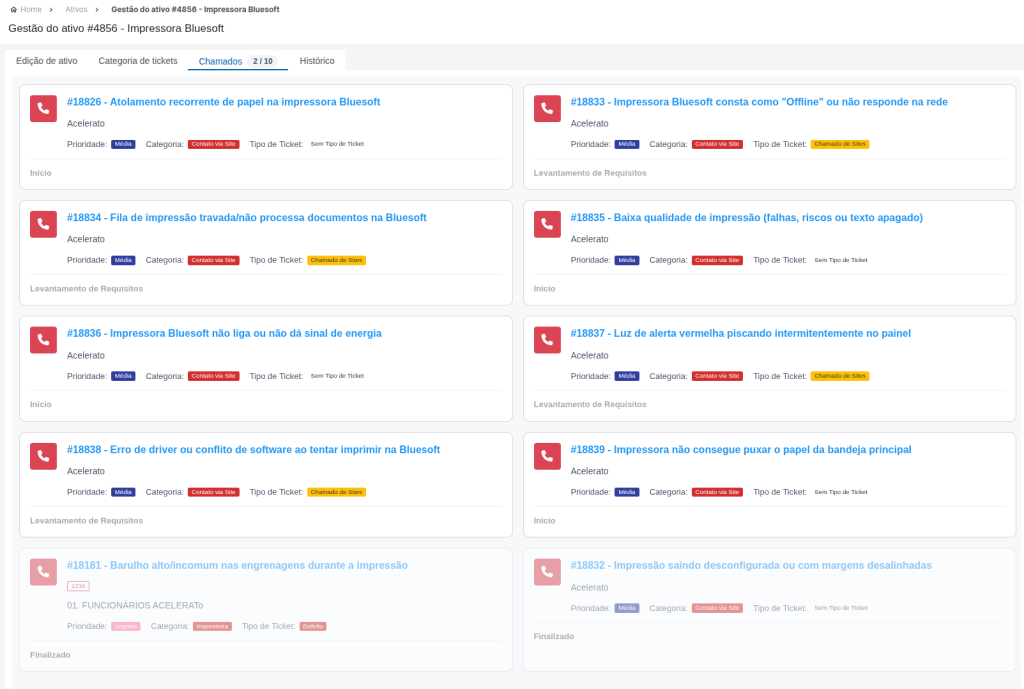Click Contato via Site badge on #18826

(x=214, y=144)
